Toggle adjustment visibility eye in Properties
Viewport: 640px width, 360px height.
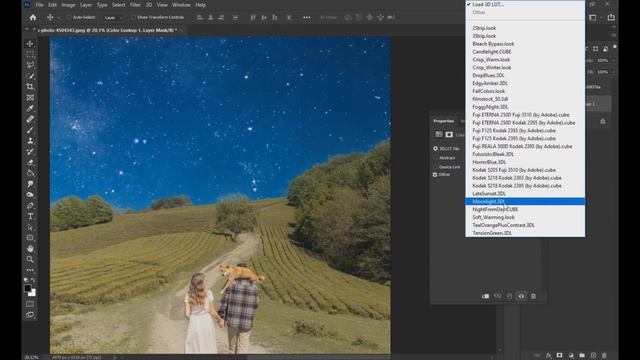[x=521, y=296]
